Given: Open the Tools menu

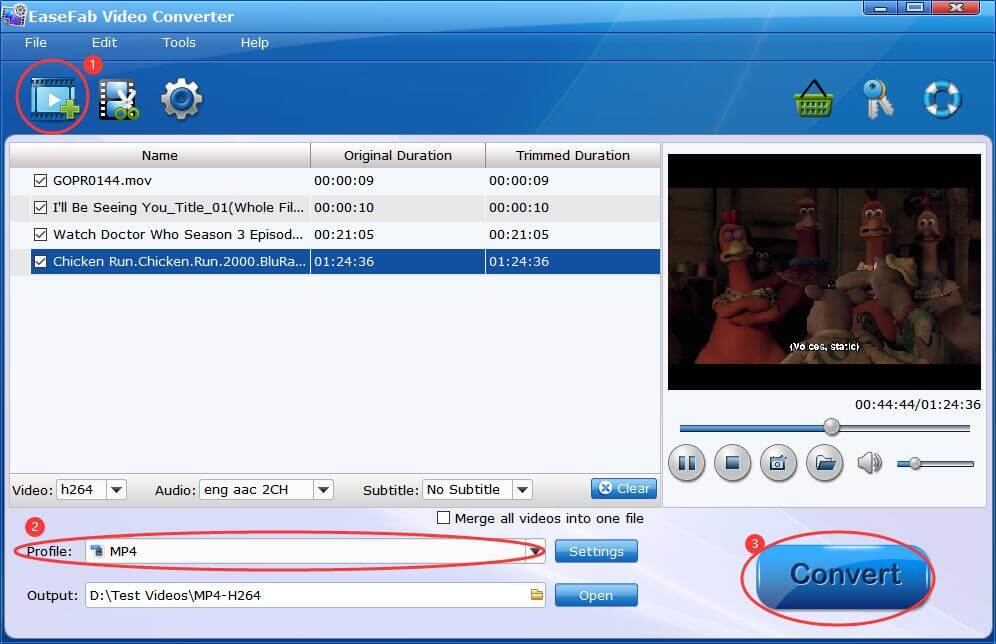Looking at the screenshot, I should pyautogui.click(x=178, y=43).
